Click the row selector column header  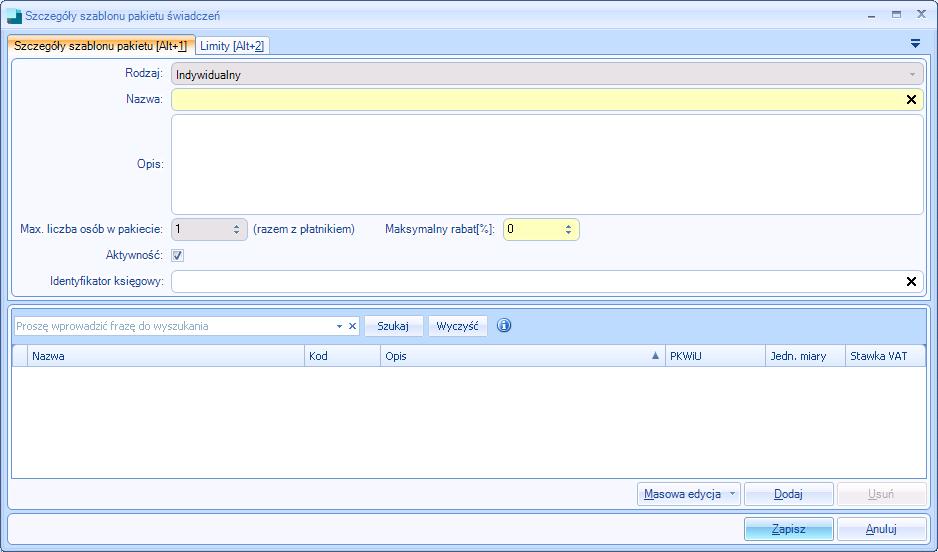(x=20, y=356)
